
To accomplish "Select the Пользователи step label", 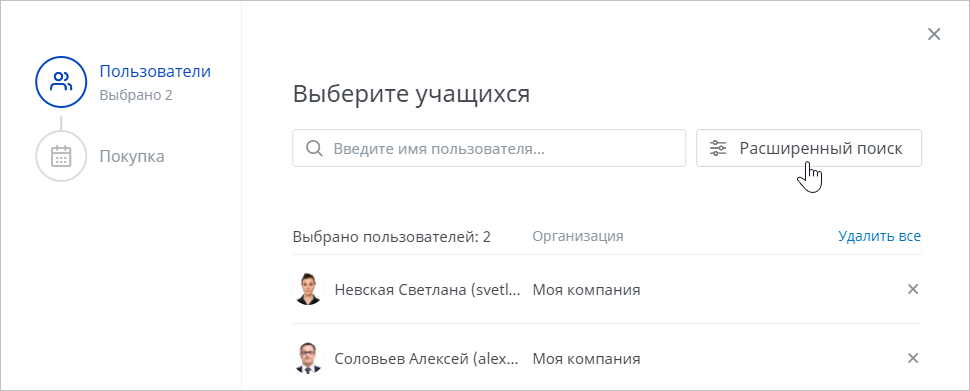I will click(155, 71).
